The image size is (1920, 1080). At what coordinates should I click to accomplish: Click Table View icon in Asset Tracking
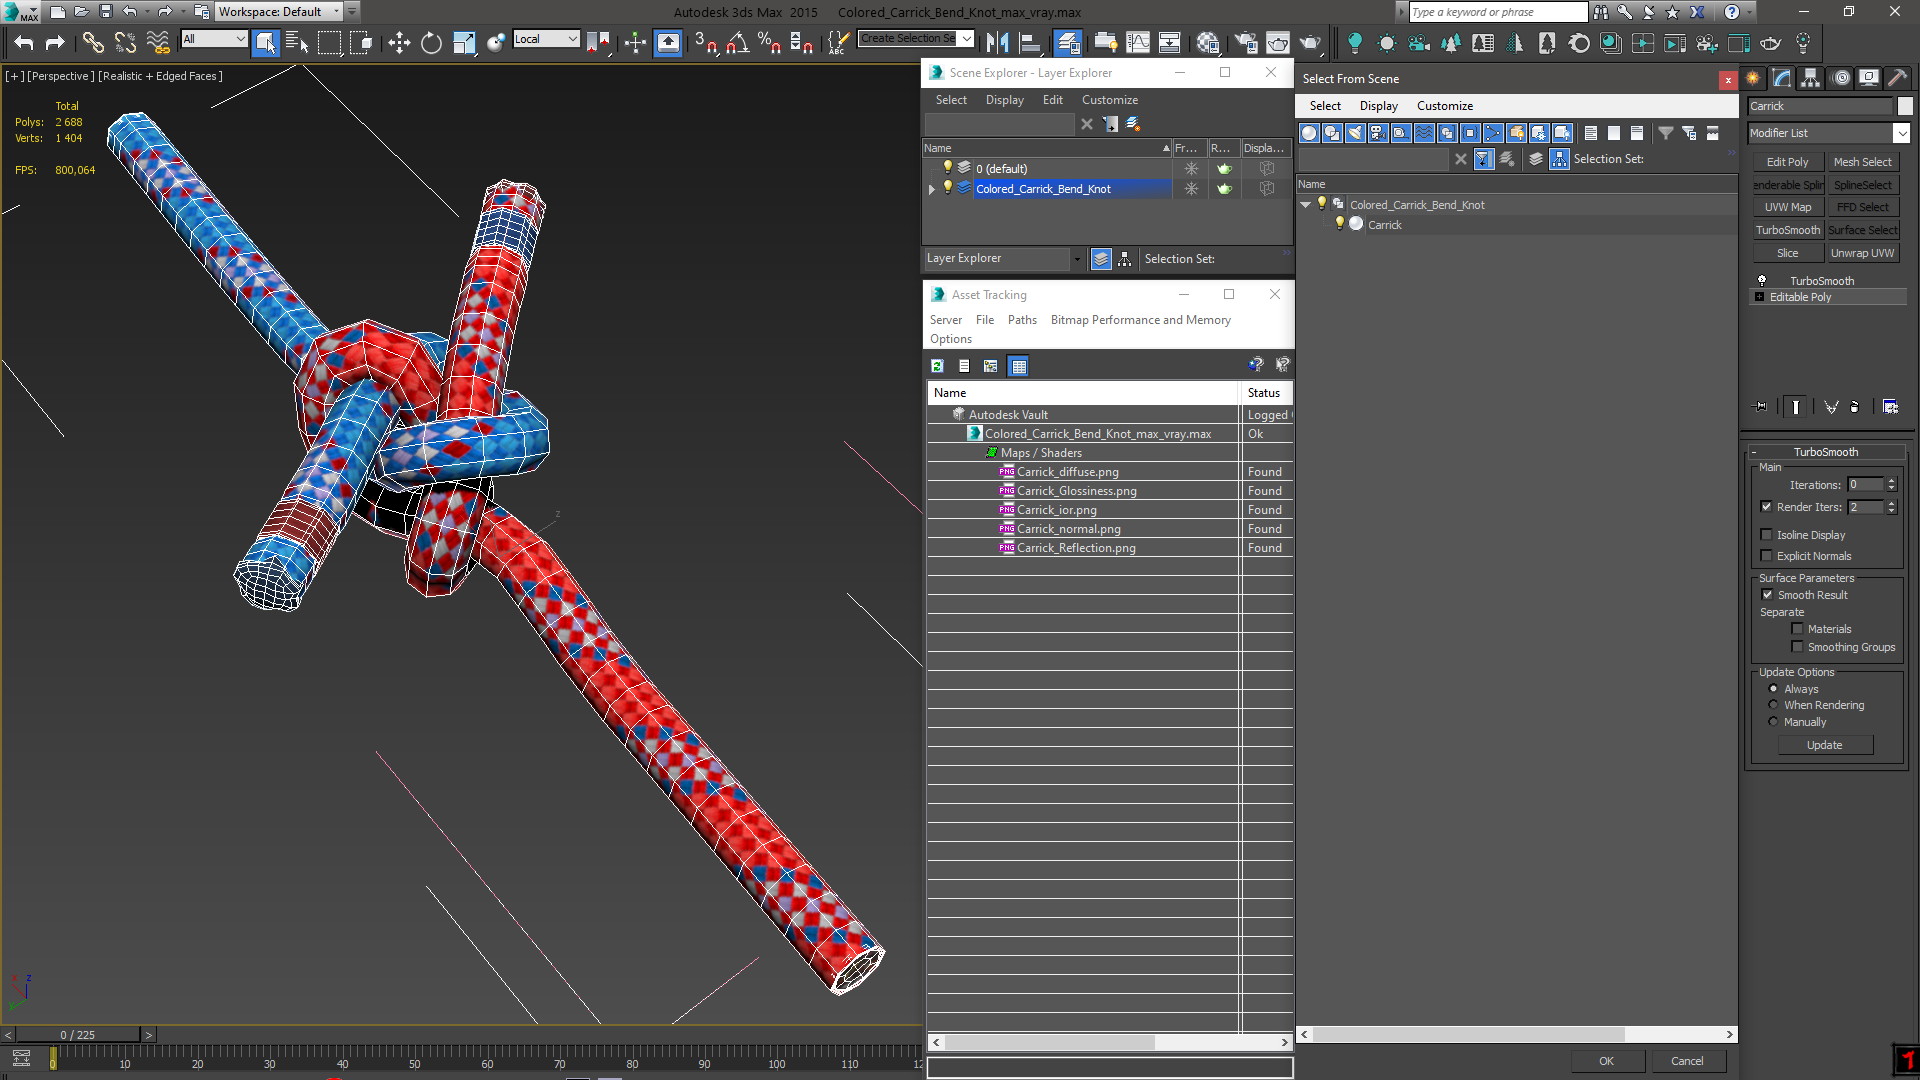point(1018,366)
